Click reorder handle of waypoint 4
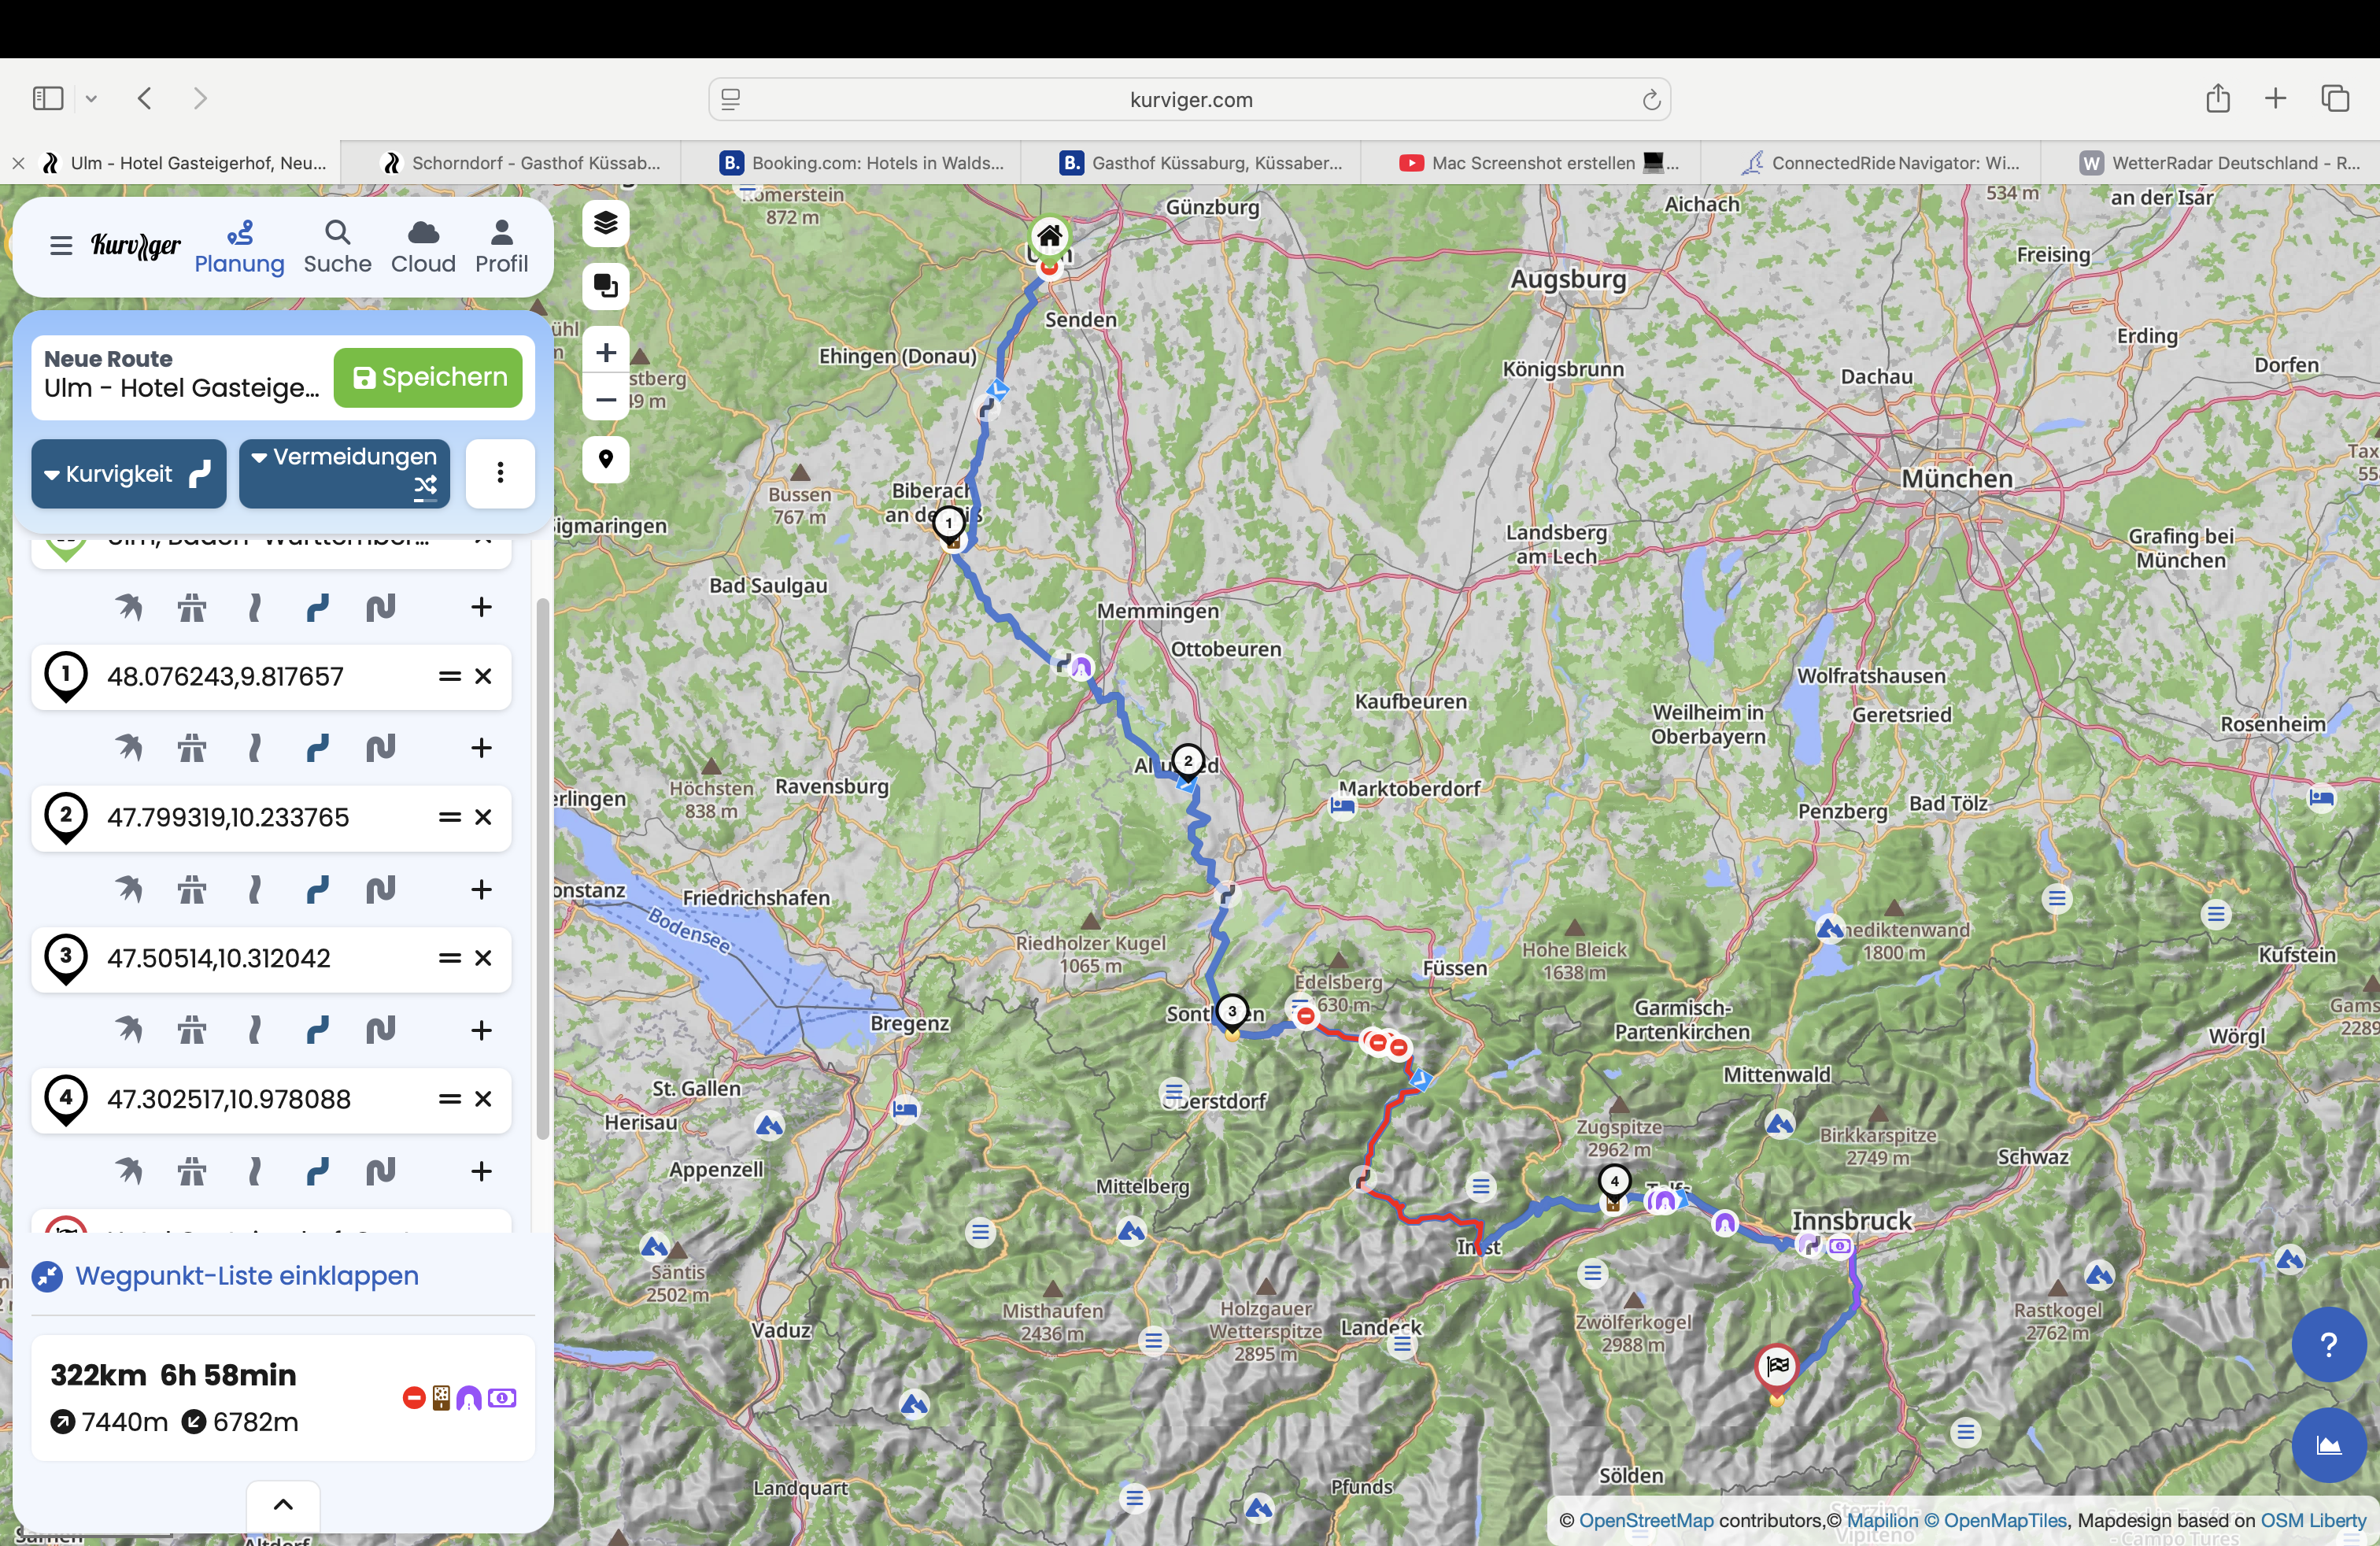 pos(450,1099)
